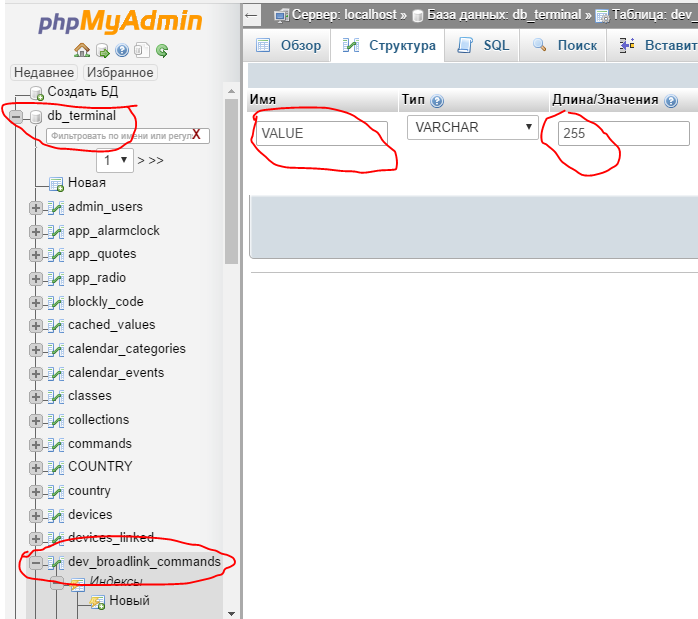Click the Избранное button
This screenshot has width=698, height=619.
click(x=120, y=73)
